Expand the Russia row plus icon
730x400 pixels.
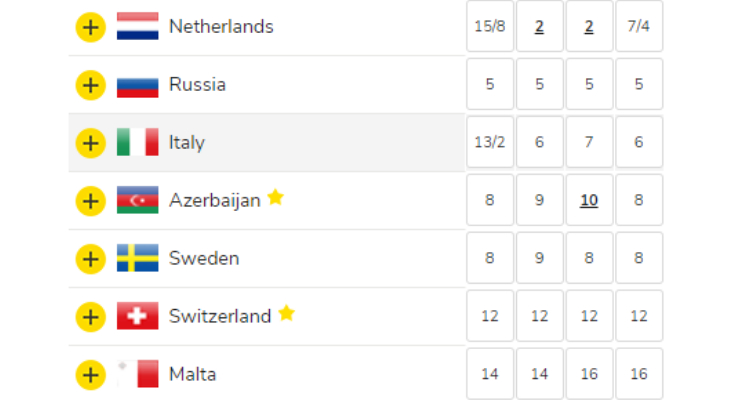91,85
